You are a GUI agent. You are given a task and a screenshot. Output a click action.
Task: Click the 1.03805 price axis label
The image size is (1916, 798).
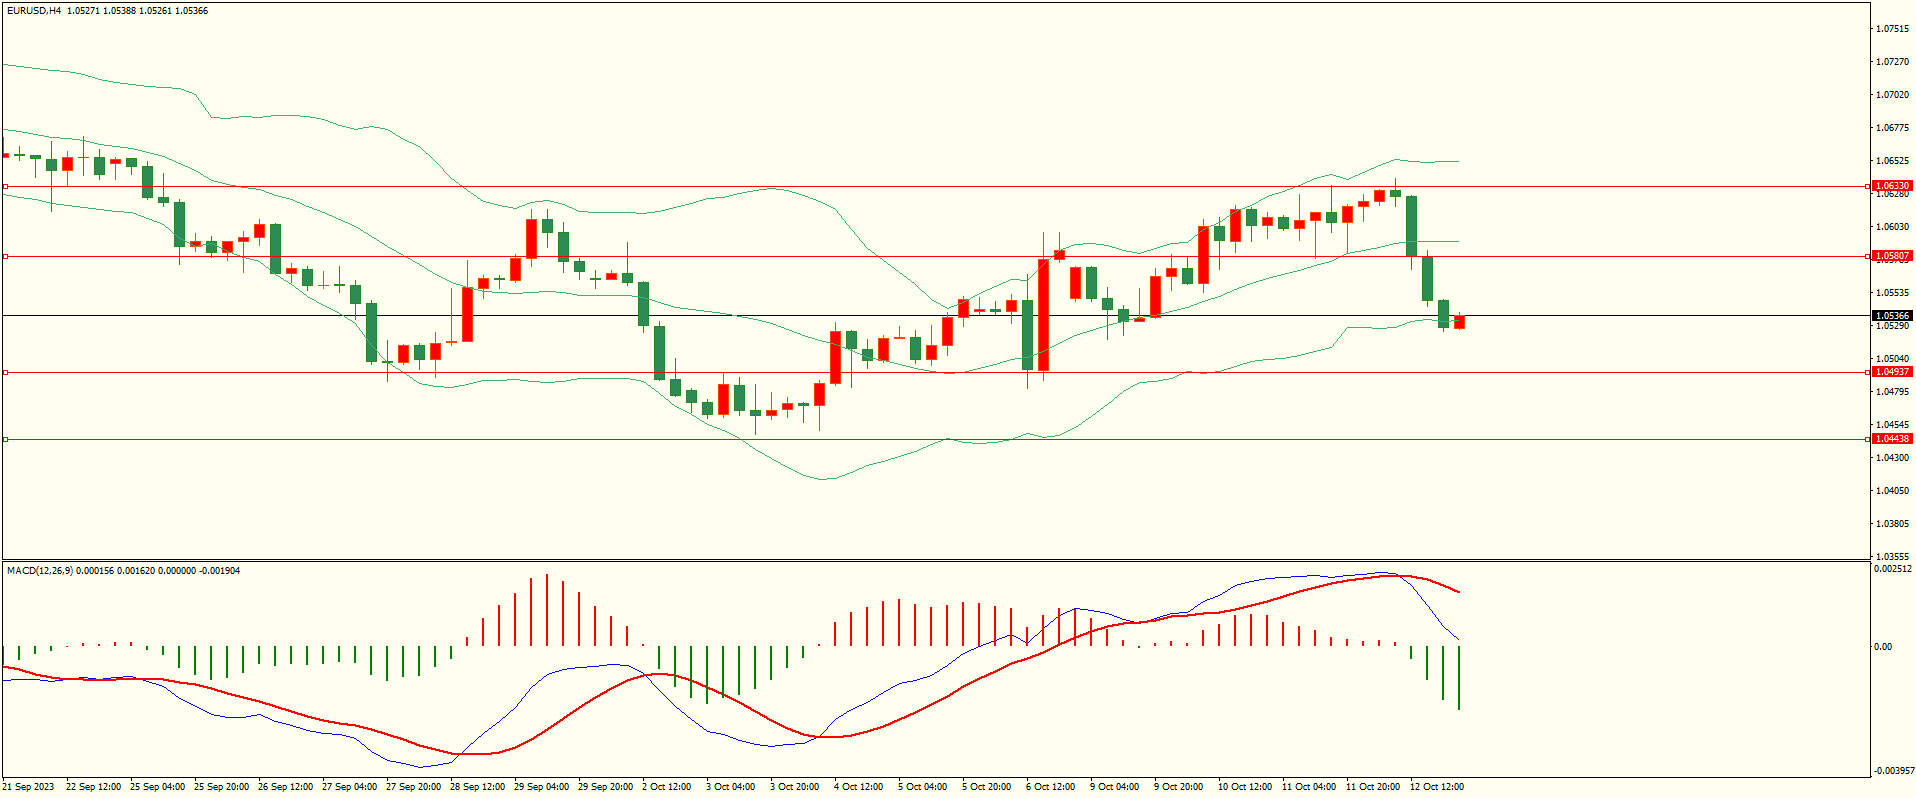1892,524
